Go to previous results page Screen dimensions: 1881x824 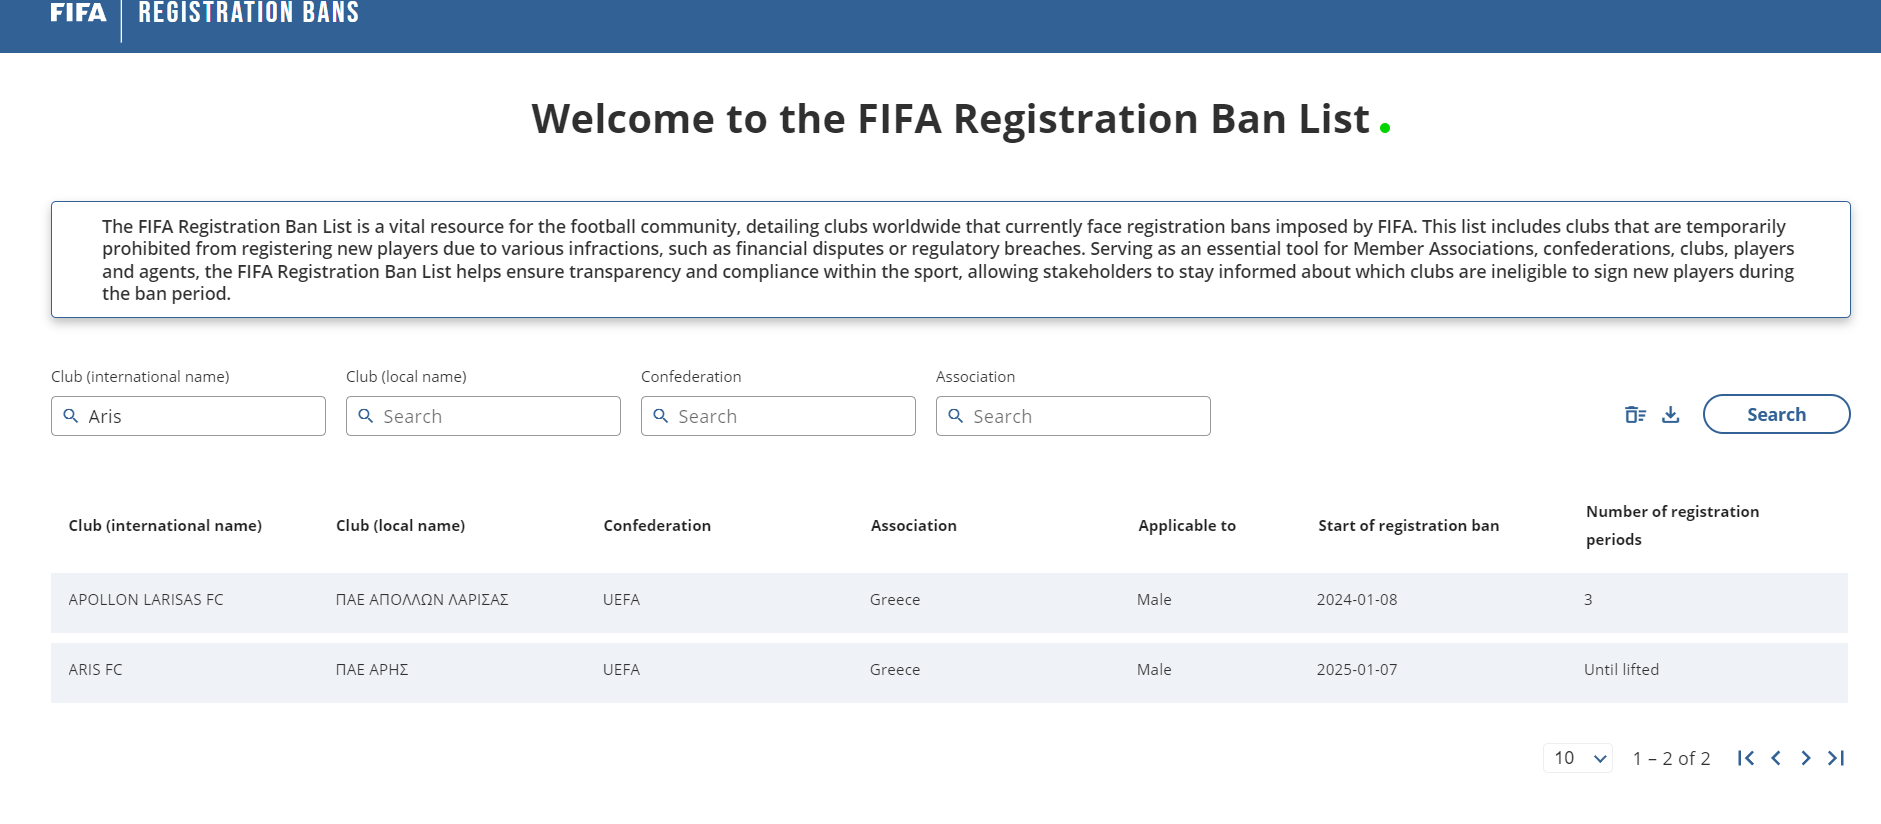1776,758
